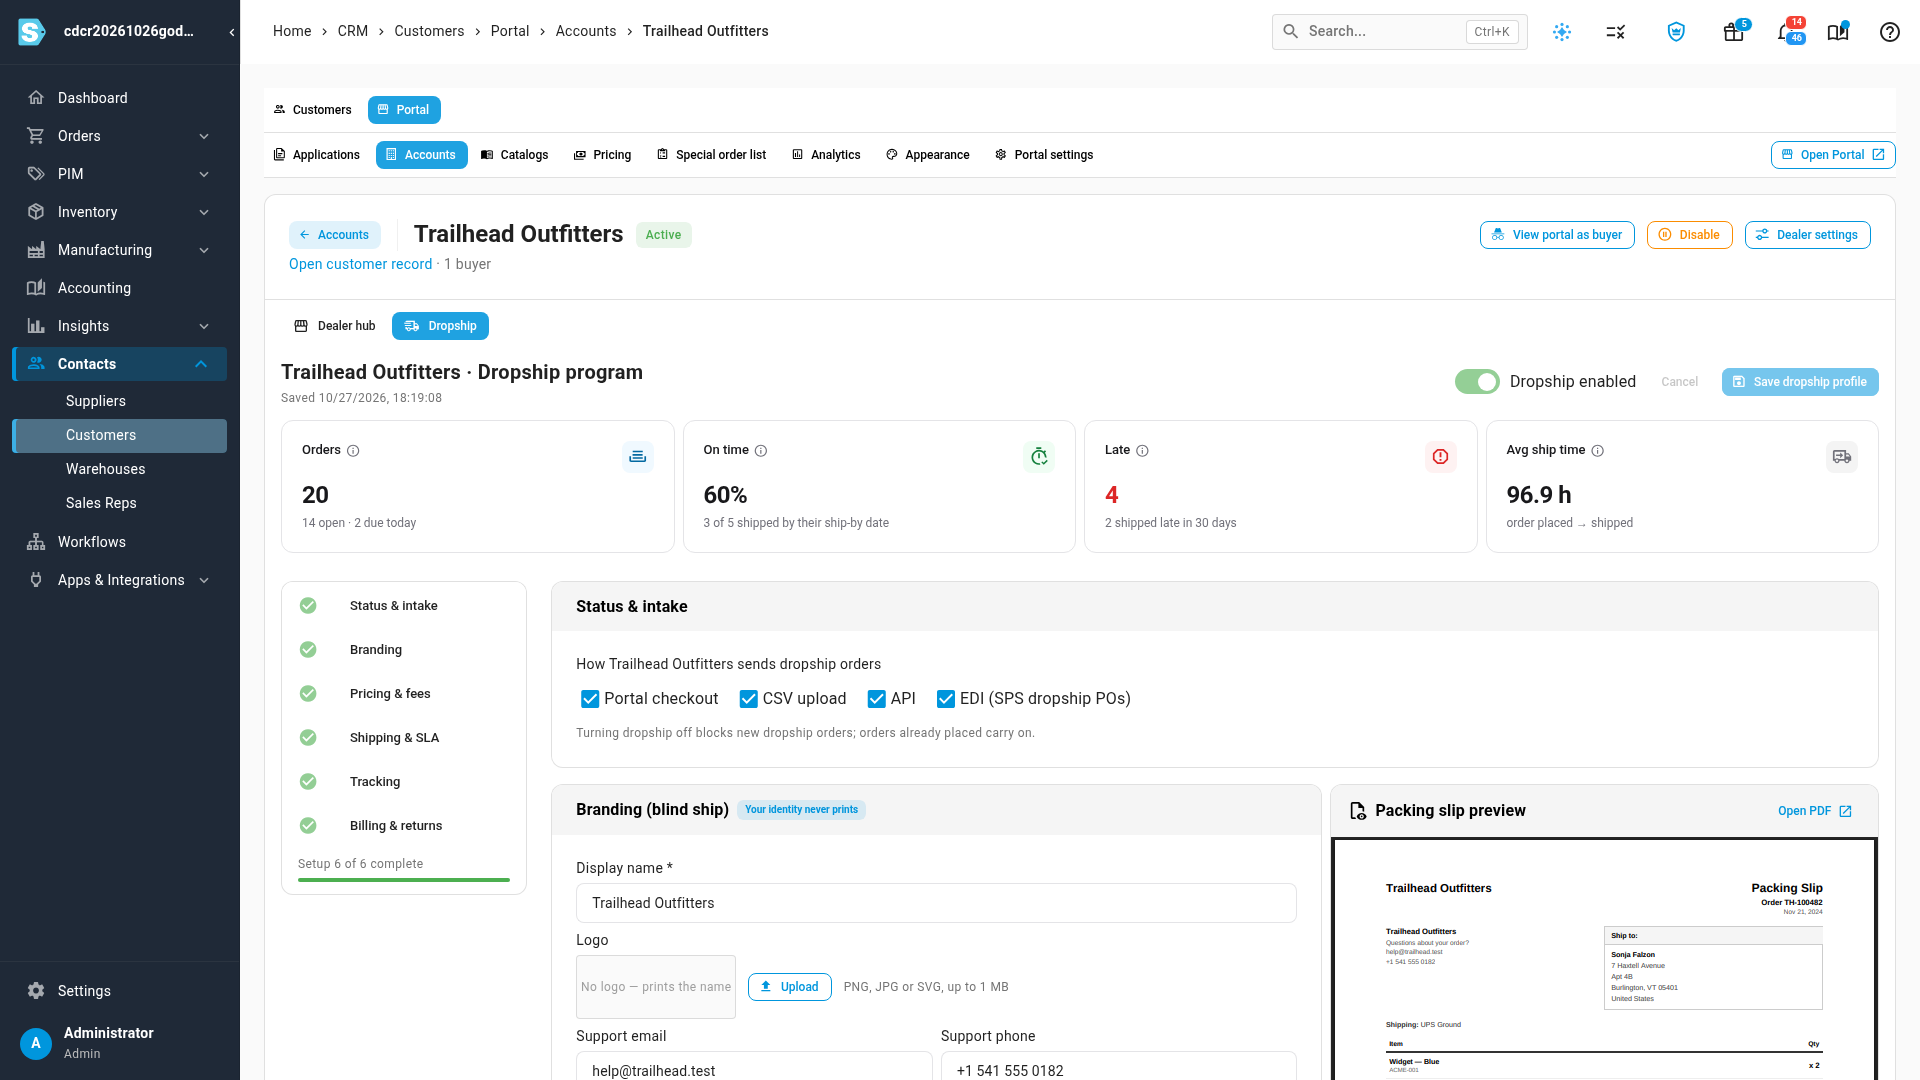Screen dimensions: 1920x1080
Task: Click the Search box in header
Action: 1399,32
